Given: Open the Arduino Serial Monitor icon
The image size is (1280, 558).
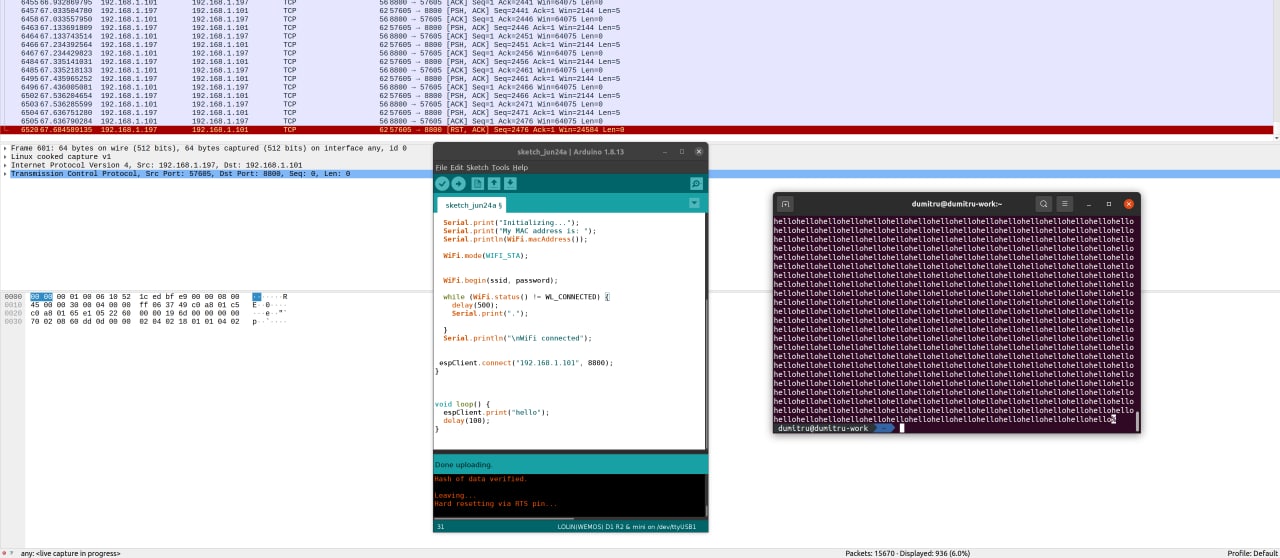Looking at the screenshot, I should click(x=696, y=184).
